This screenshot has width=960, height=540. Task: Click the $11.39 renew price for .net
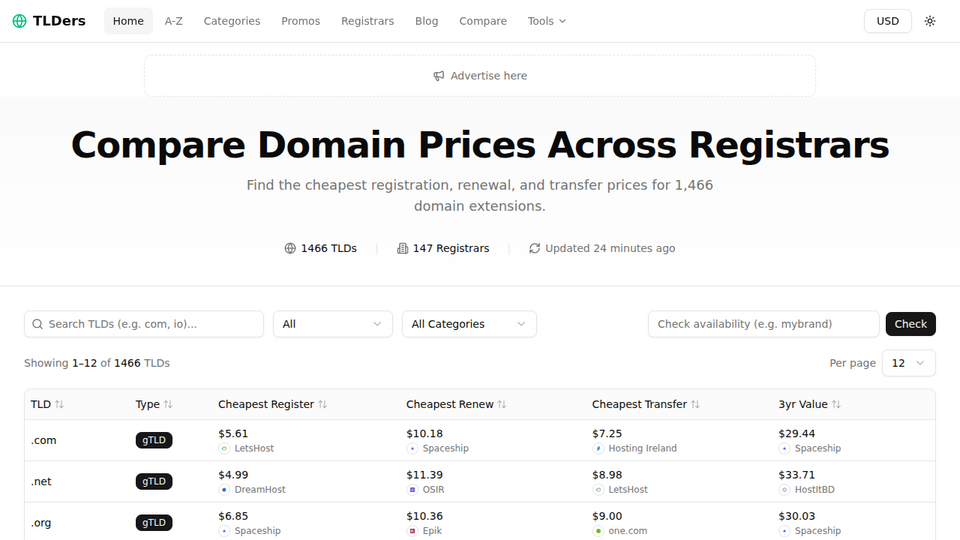[x=424, y=474]
